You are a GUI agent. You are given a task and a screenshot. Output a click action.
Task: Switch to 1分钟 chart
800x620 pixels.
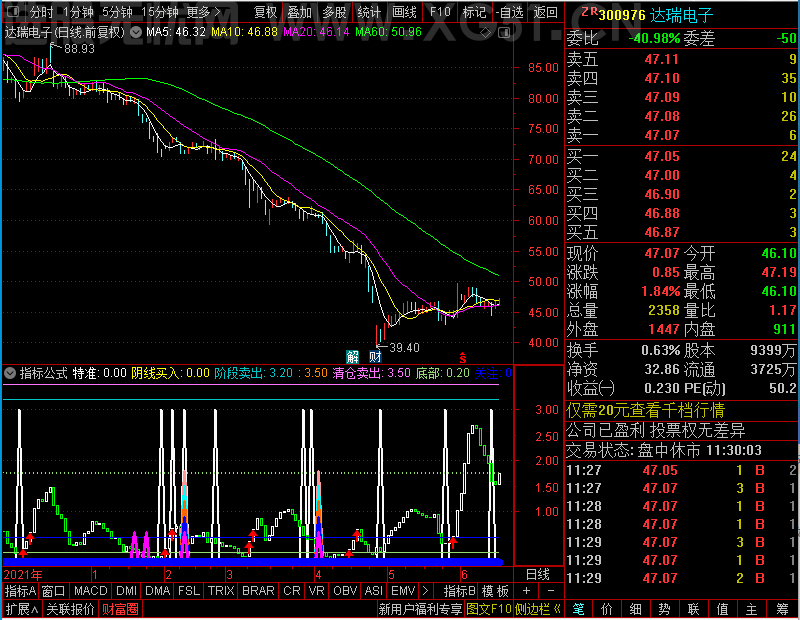pyautogui.click(x=78, y=11)
